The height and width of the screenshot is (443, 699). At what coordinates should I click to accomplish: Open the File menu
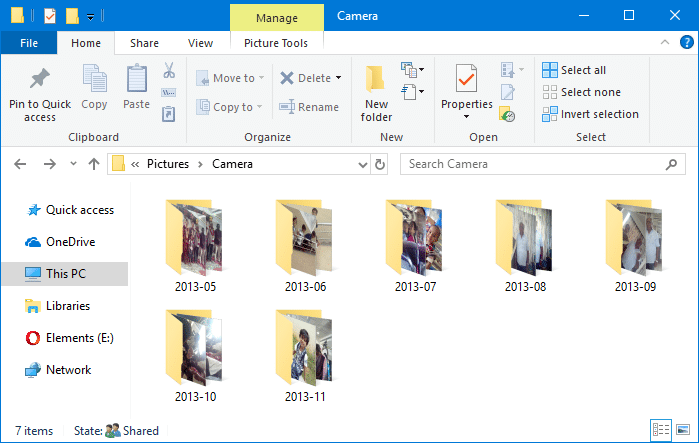point(29,43)
